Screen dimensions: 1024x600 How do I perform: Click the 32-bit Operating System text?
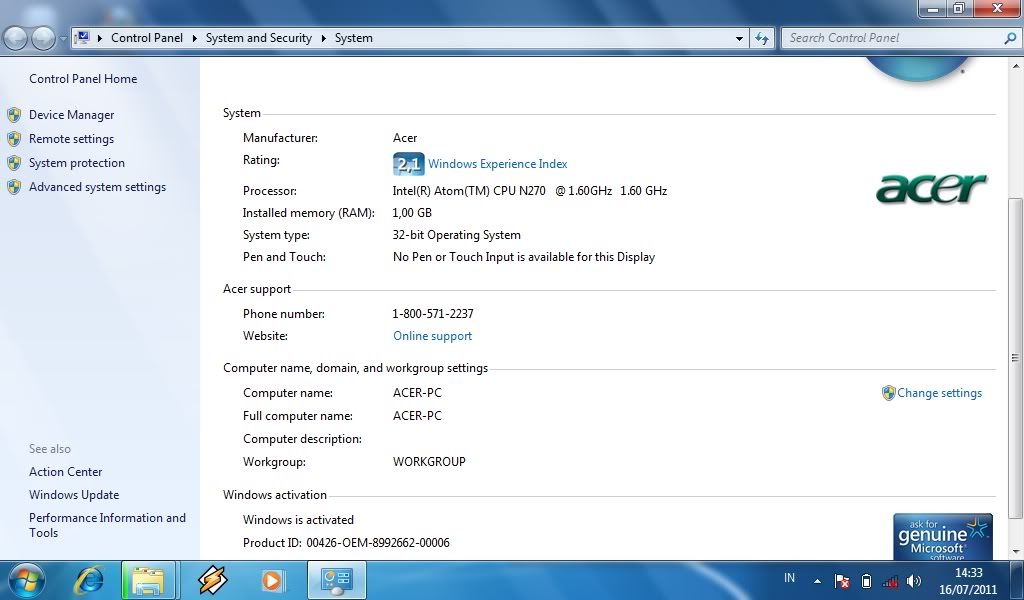pyautogui.click(x=456, y=235)
